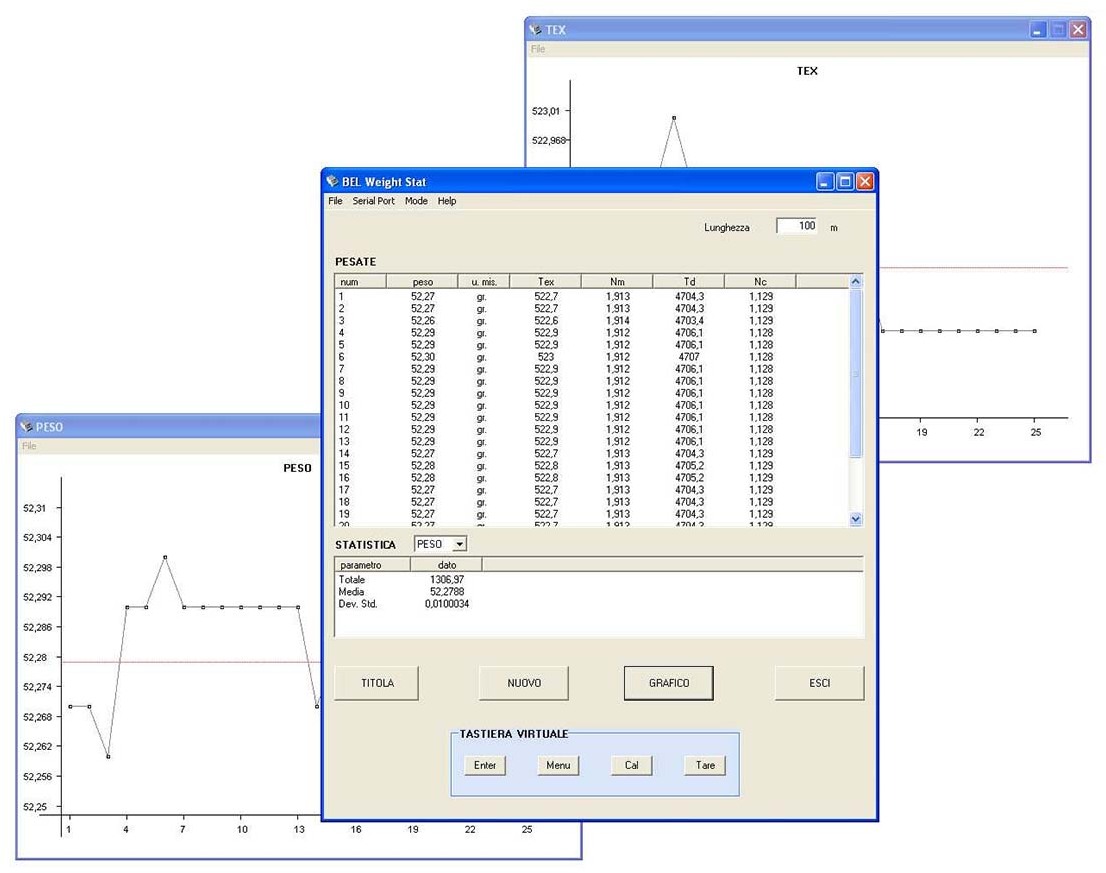This screenshot has width=1106, height=873.
Task: Minimize the TEX chart window
Action: point(1038,30)
